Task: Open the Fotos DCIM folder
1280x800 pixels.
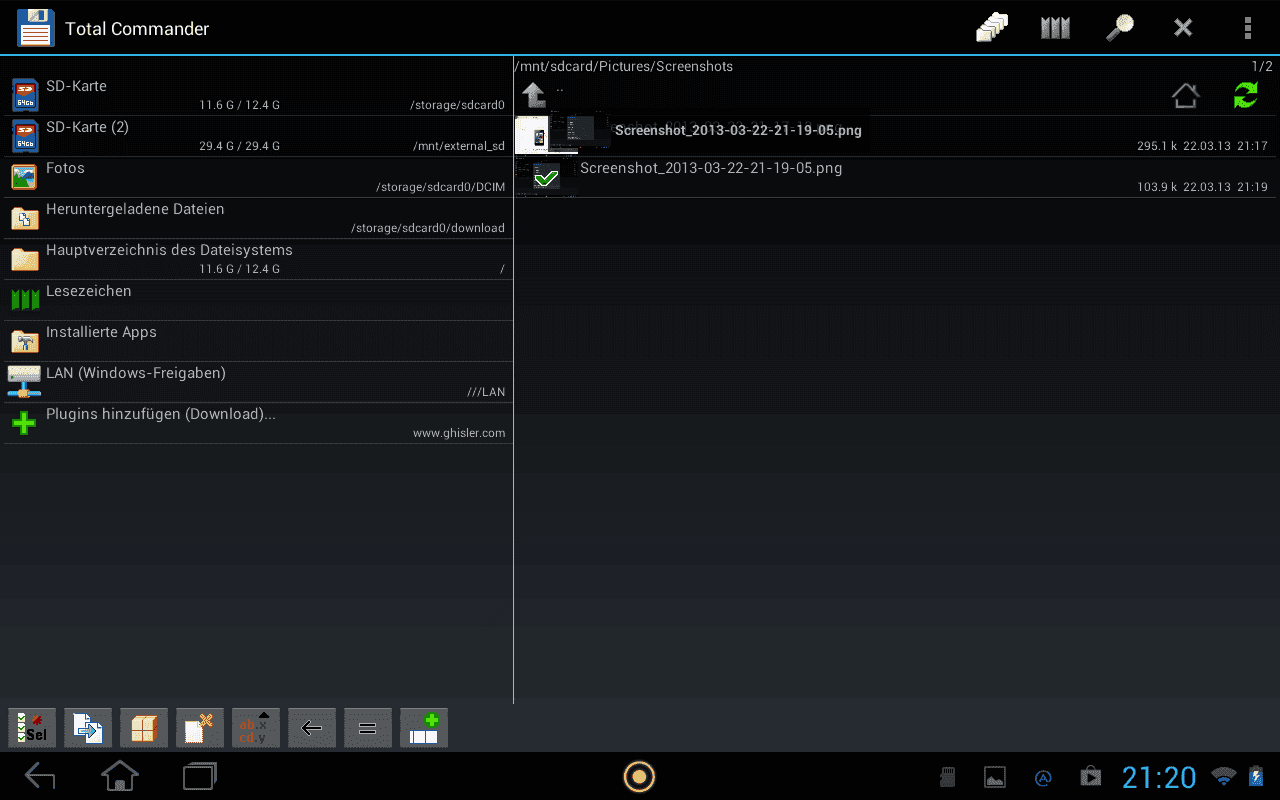Action: pos(258,177)
